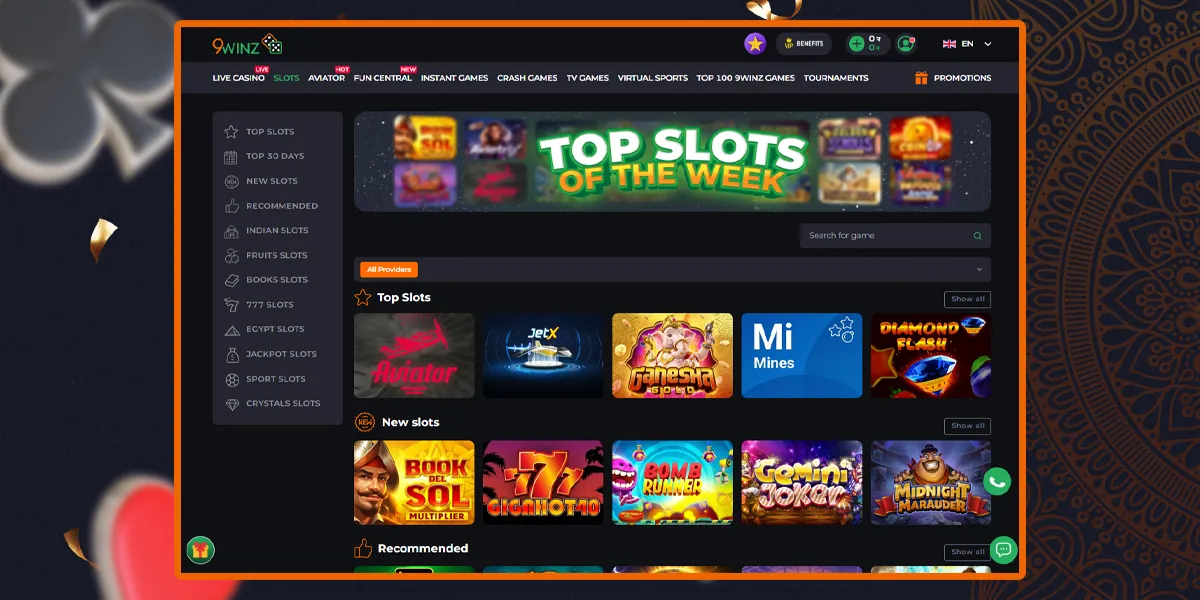The image size is (1200, 600).
Task: Open the EN language selector
Action: (967, 44)
